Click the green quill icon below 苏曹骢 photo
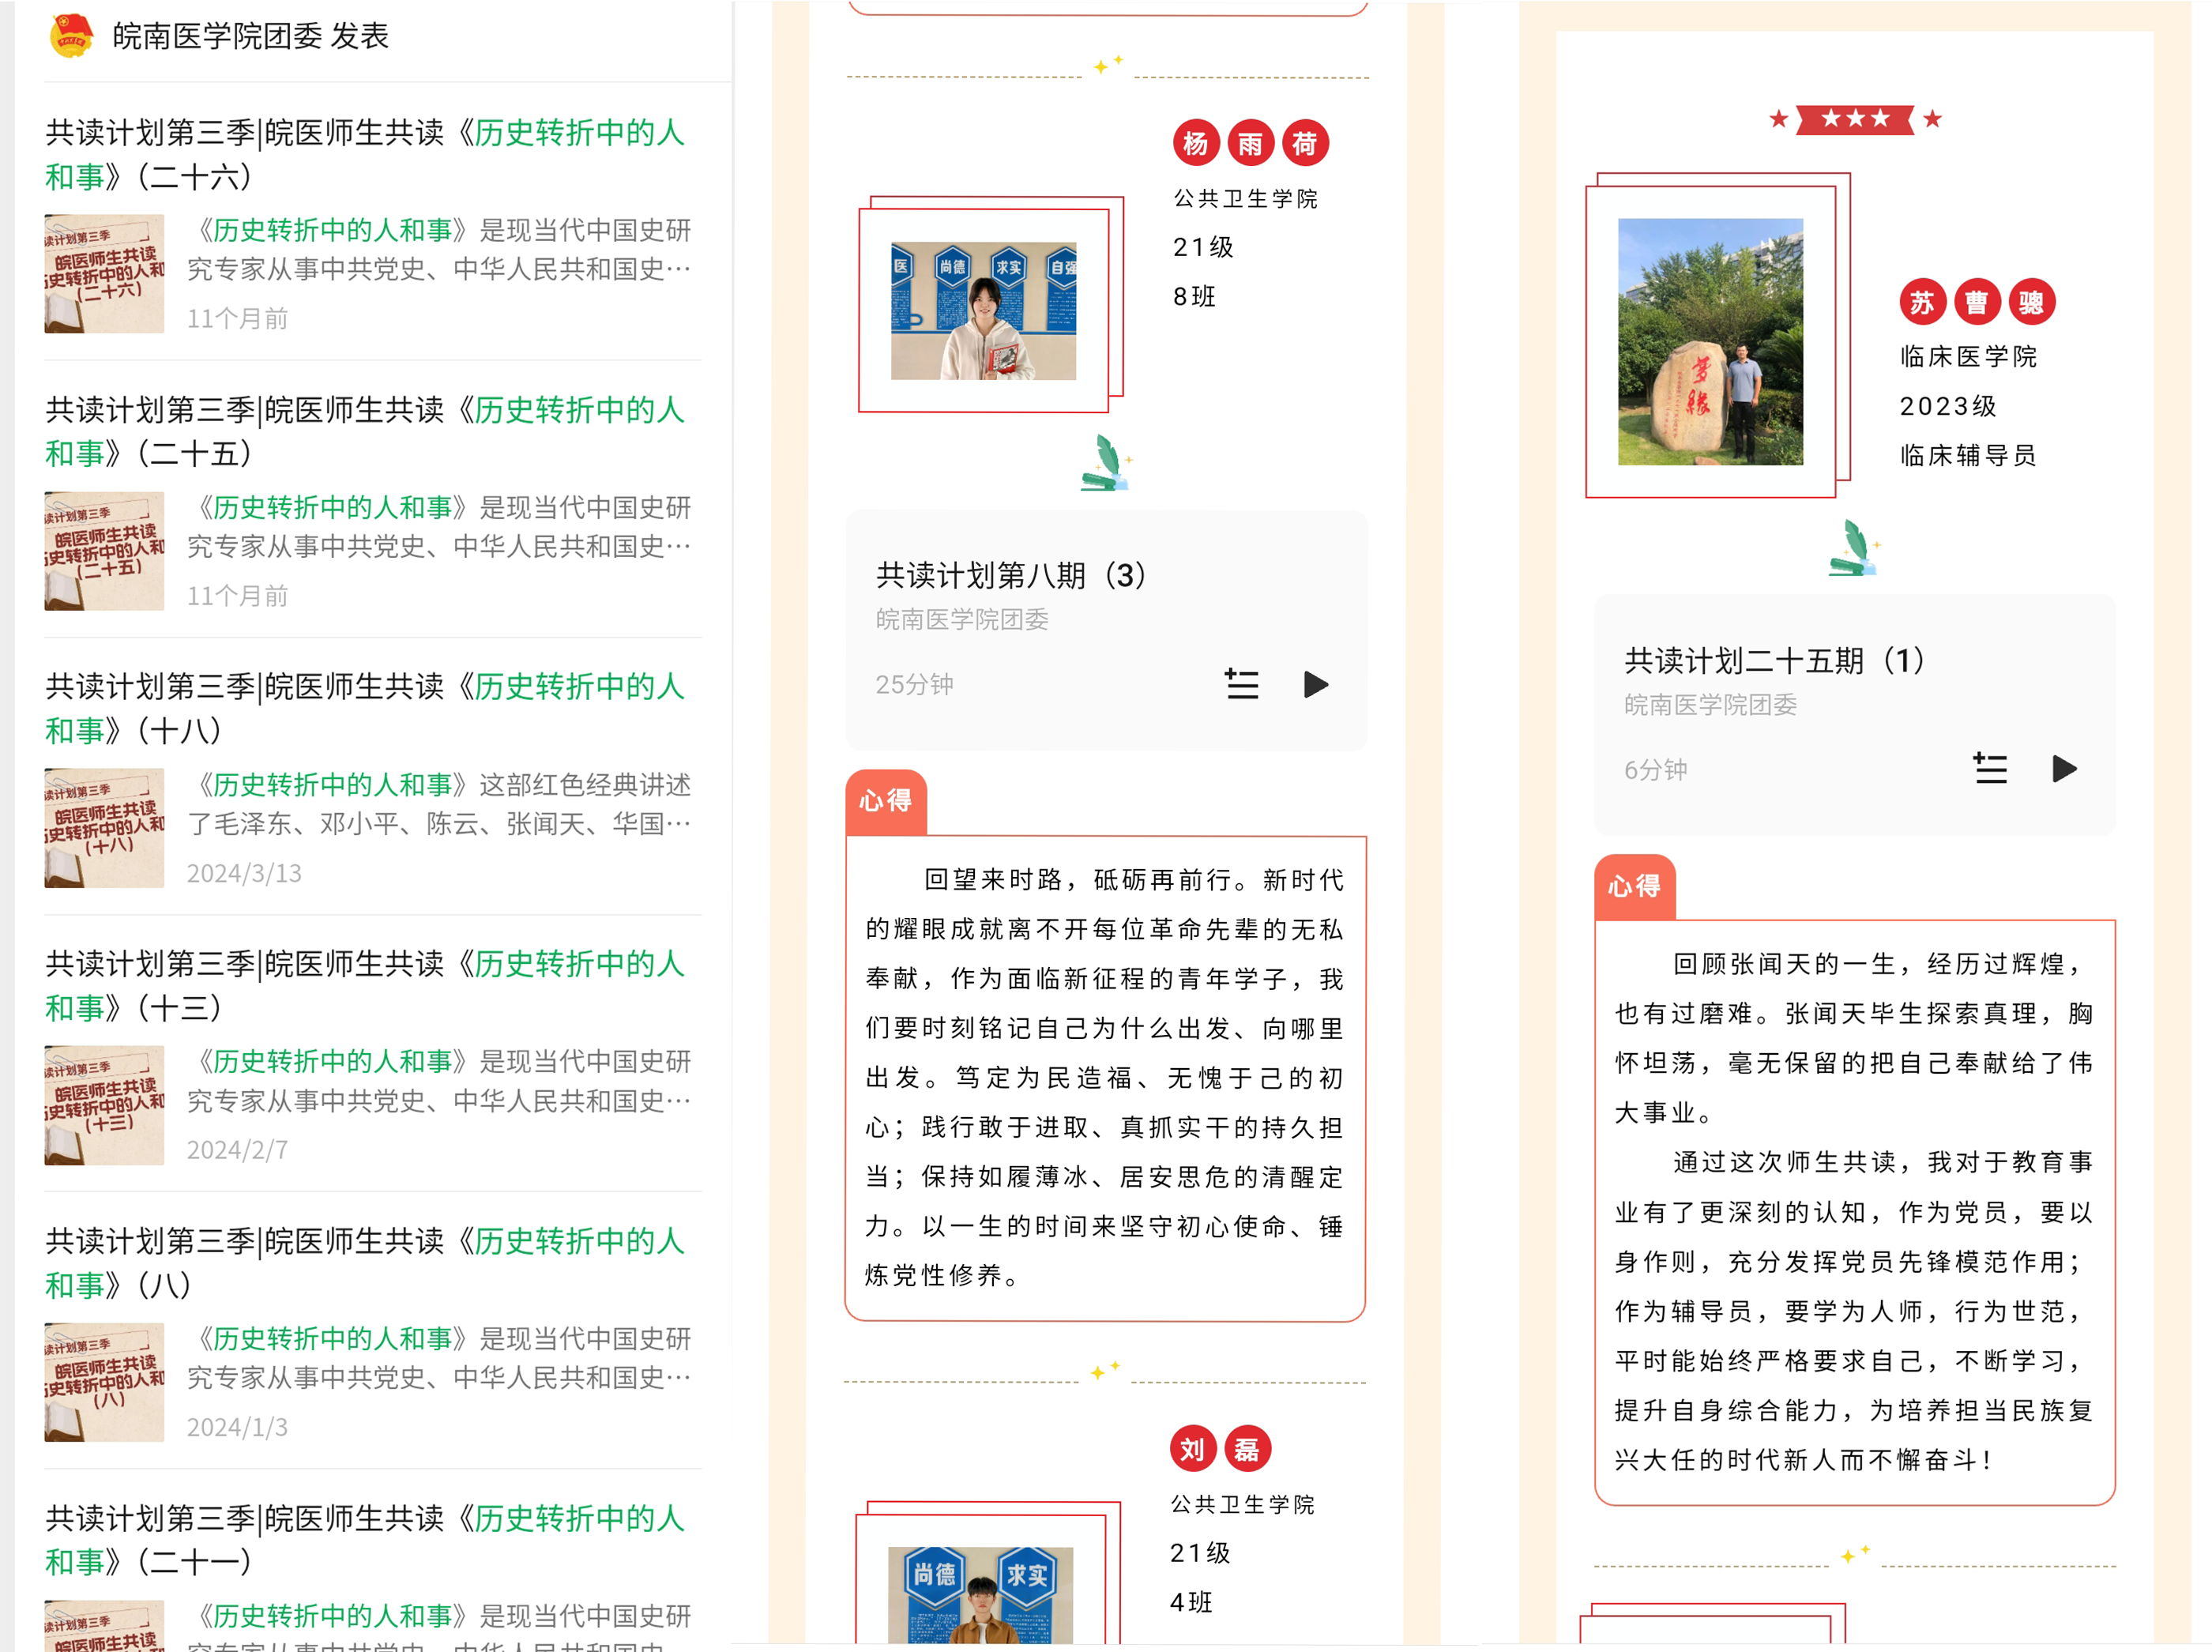This screenshot has width=2212, height=1652. coord(1854,548)
